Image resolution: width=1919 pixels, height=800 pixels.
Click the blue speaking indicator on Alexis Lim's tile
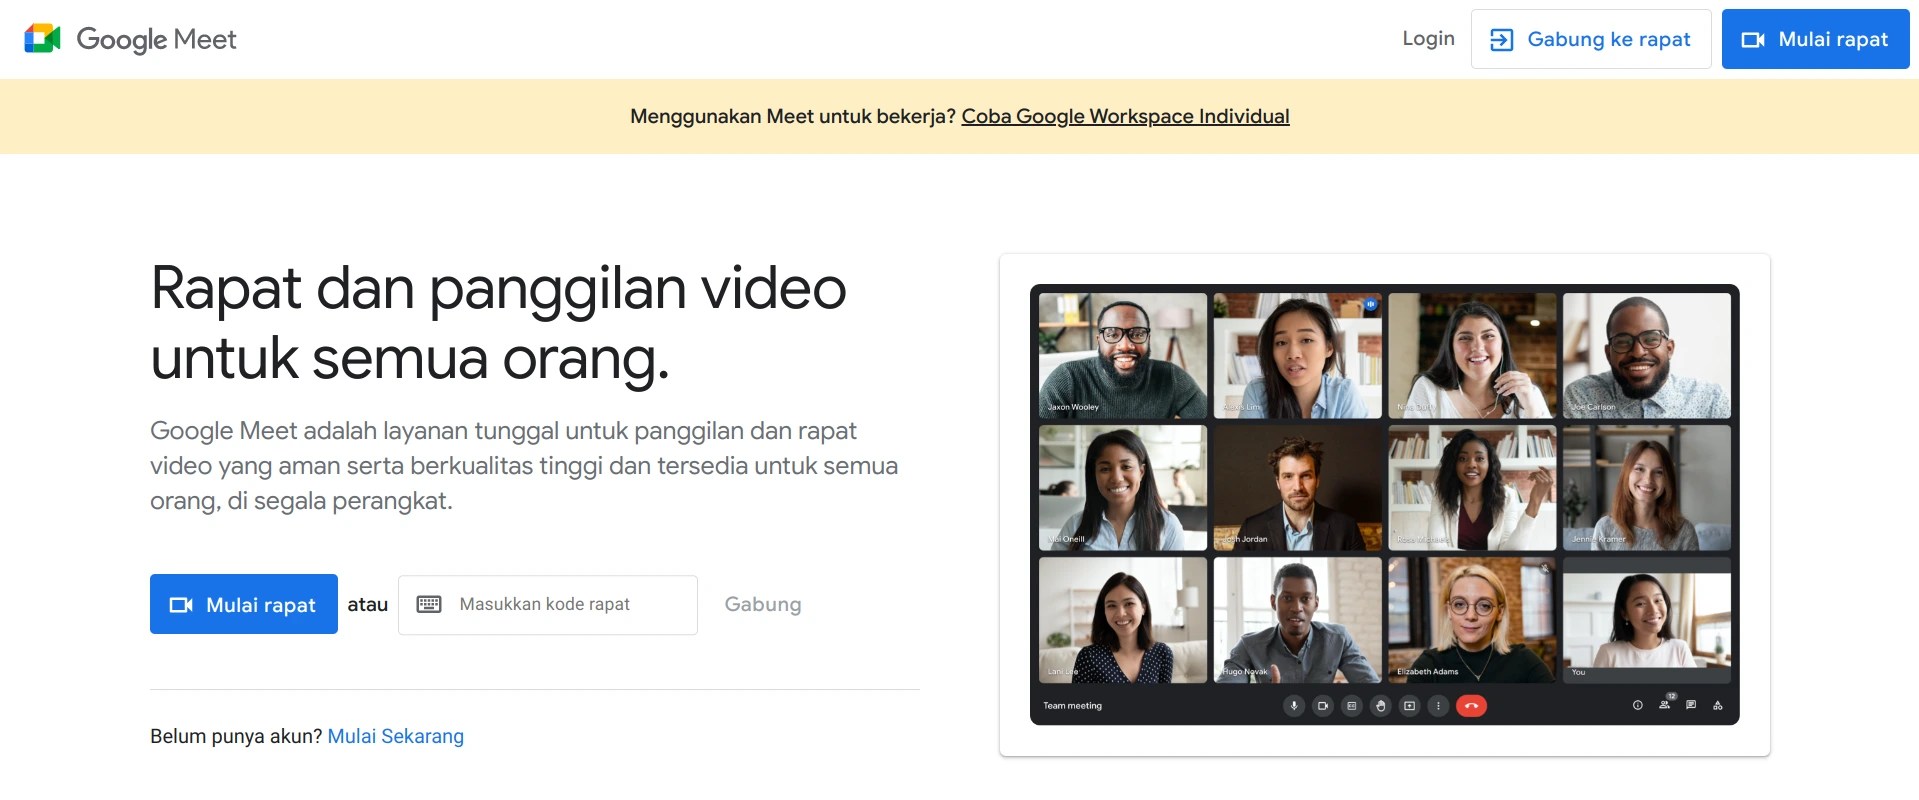pos(1370,304)
